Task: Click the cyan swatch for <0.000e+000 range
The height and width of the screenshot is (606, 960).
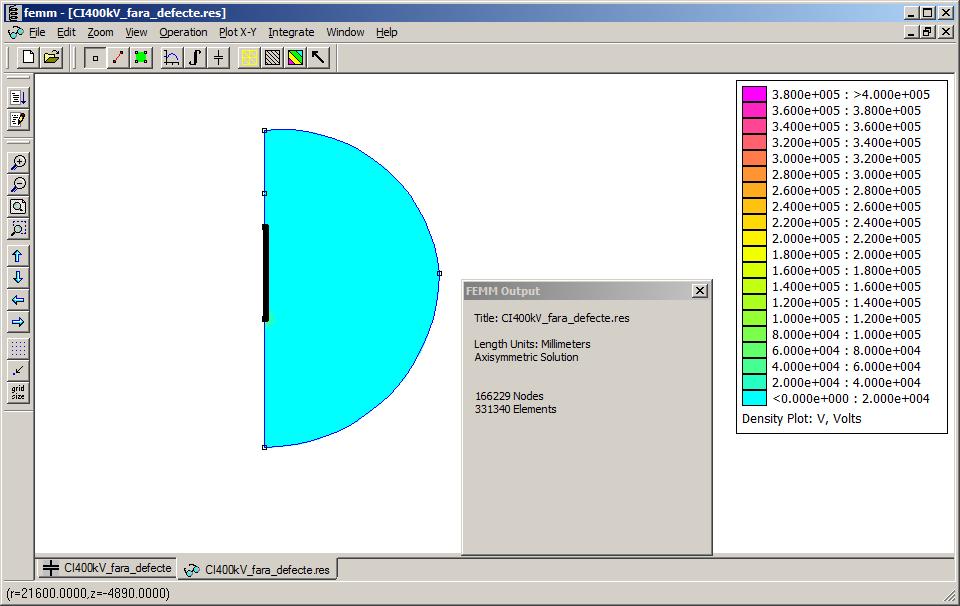Action: point(754,398)
